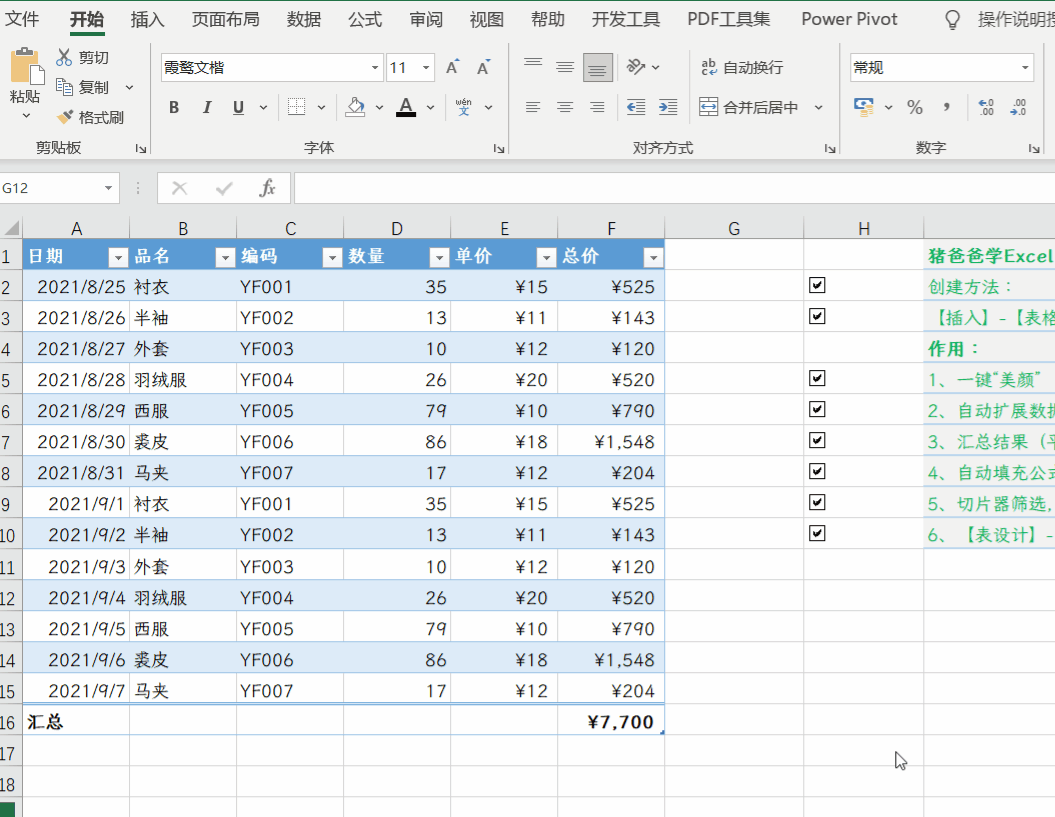
Task: Decrease font size with the smaller A
Action: tap(484, 67)
